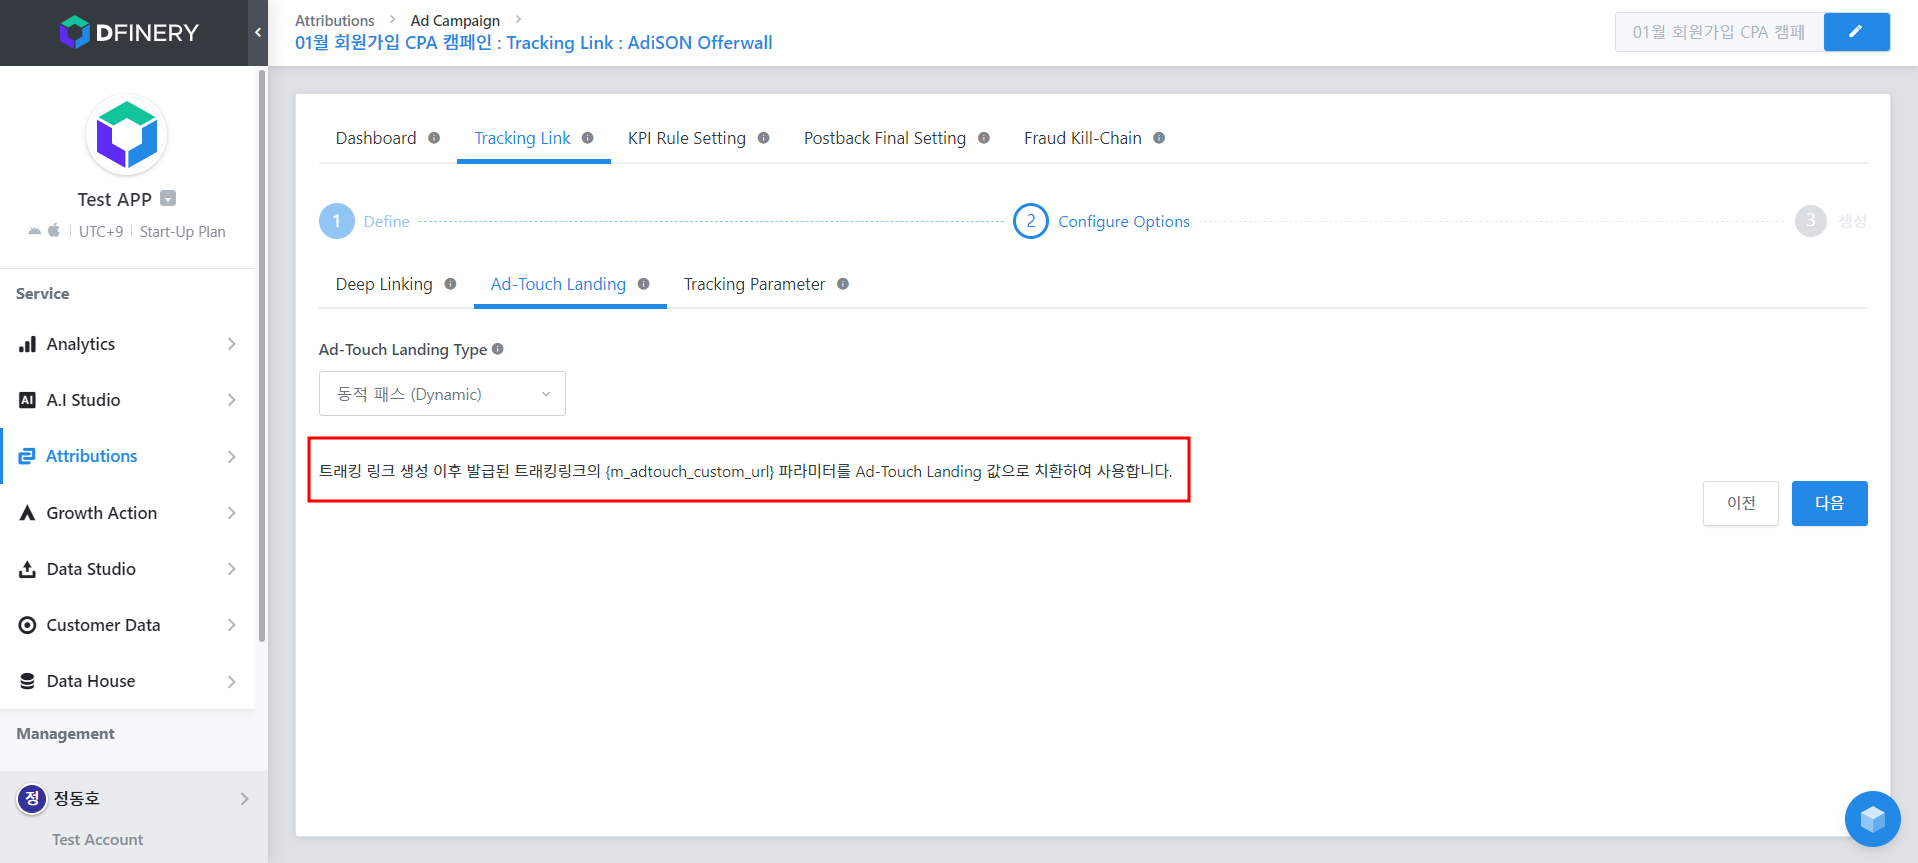
Task: Switch to the Dashboard tab
Action: click(x=376, y=138)
